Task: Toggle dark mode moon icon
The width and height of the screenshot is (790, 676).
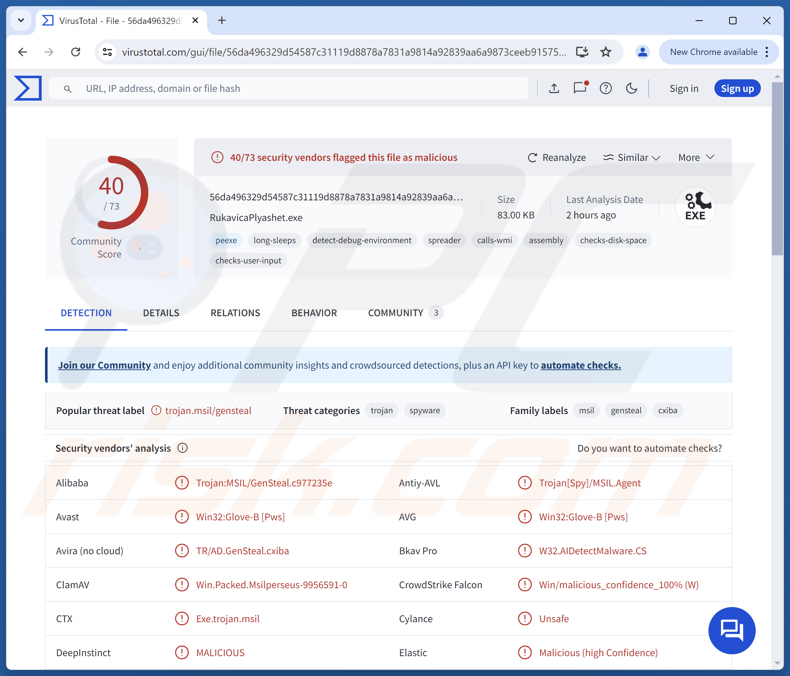Action: pyautogui.click(x=631, y=89)
